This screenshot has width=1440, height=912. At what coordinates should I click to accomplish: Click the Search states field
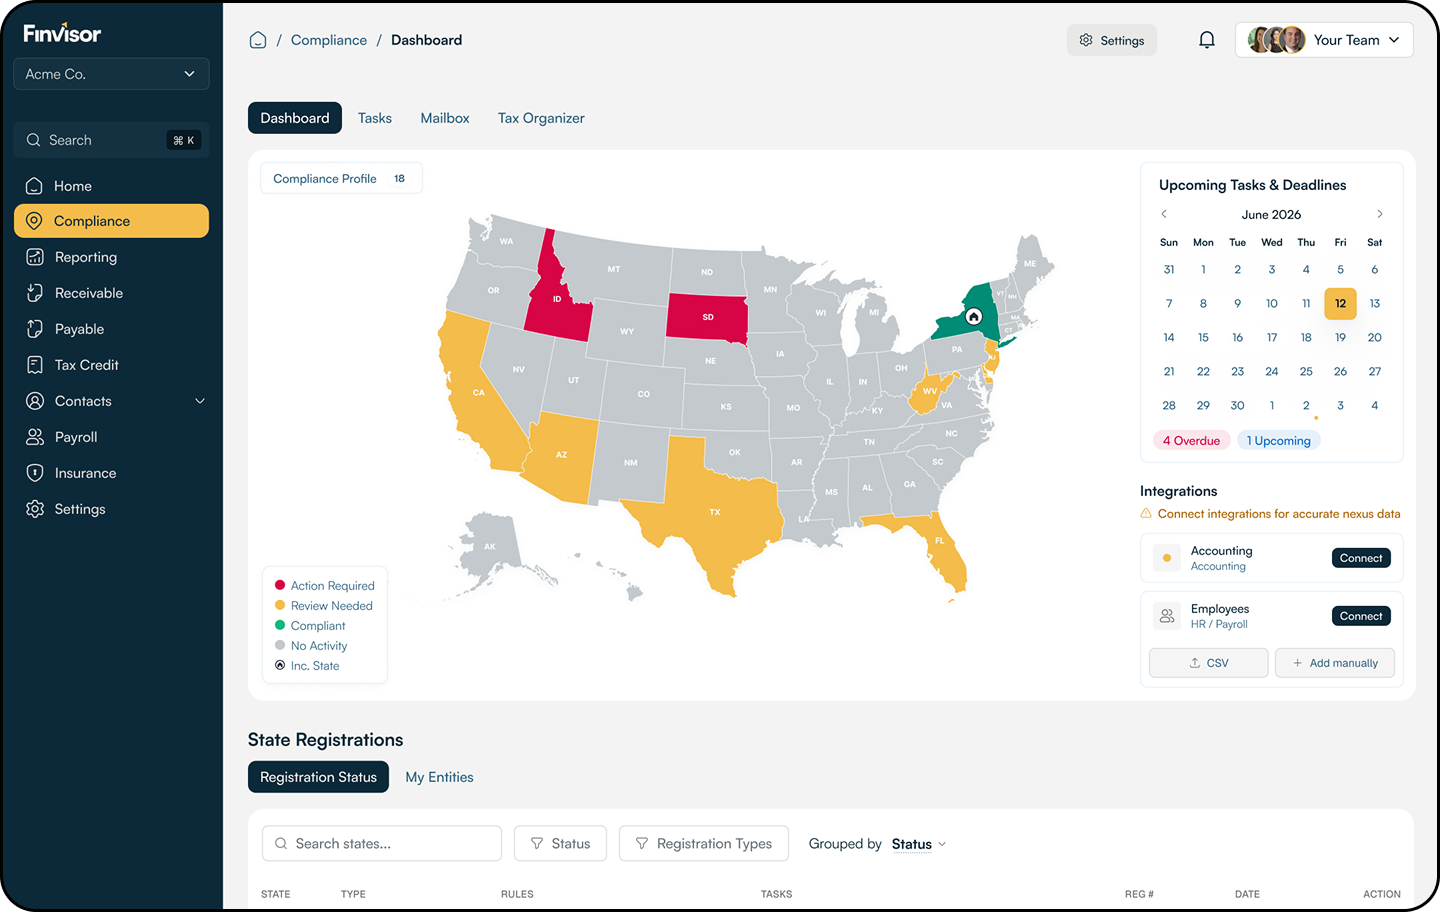point(382,844)
